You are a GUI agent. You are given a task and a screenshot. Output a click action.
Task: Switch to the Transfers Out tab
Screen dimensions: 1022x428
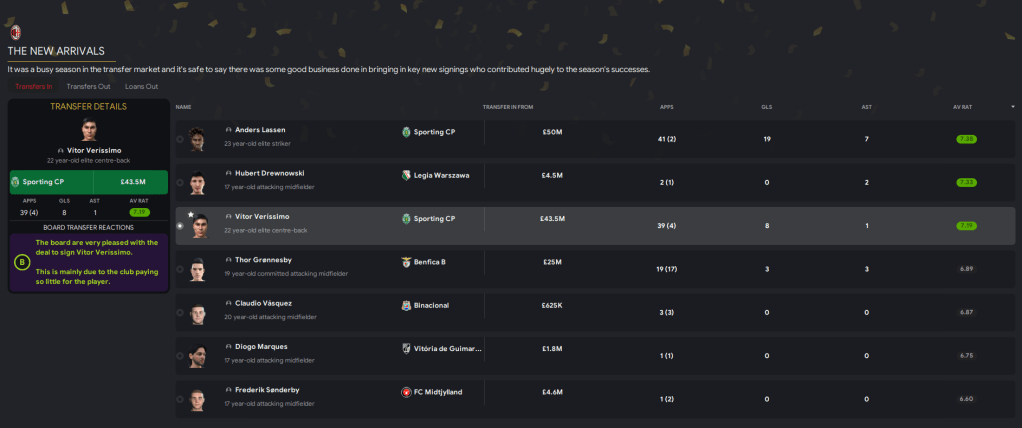[x=89, y=87]
